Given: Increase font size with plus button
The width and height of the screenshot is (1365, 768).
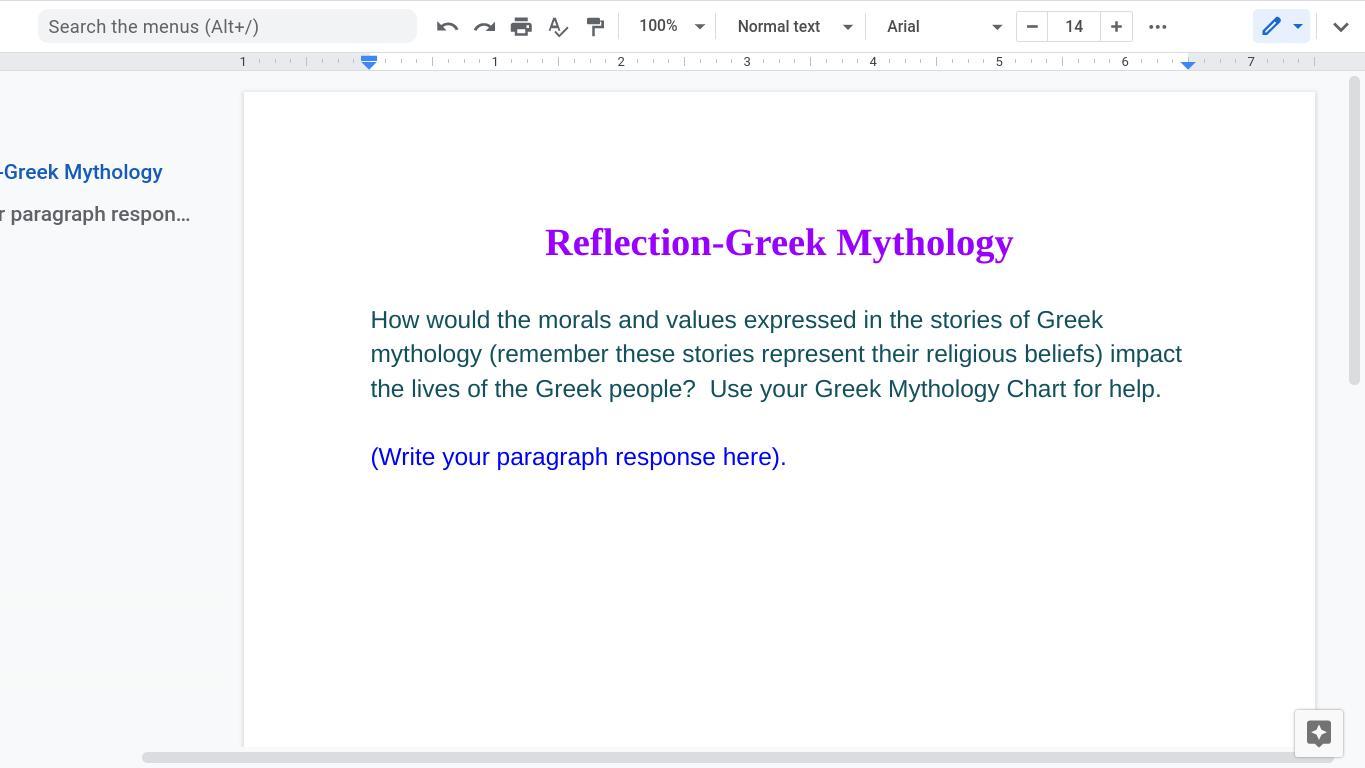Looking at the screenshot, I should click(x=1116, y=27).
